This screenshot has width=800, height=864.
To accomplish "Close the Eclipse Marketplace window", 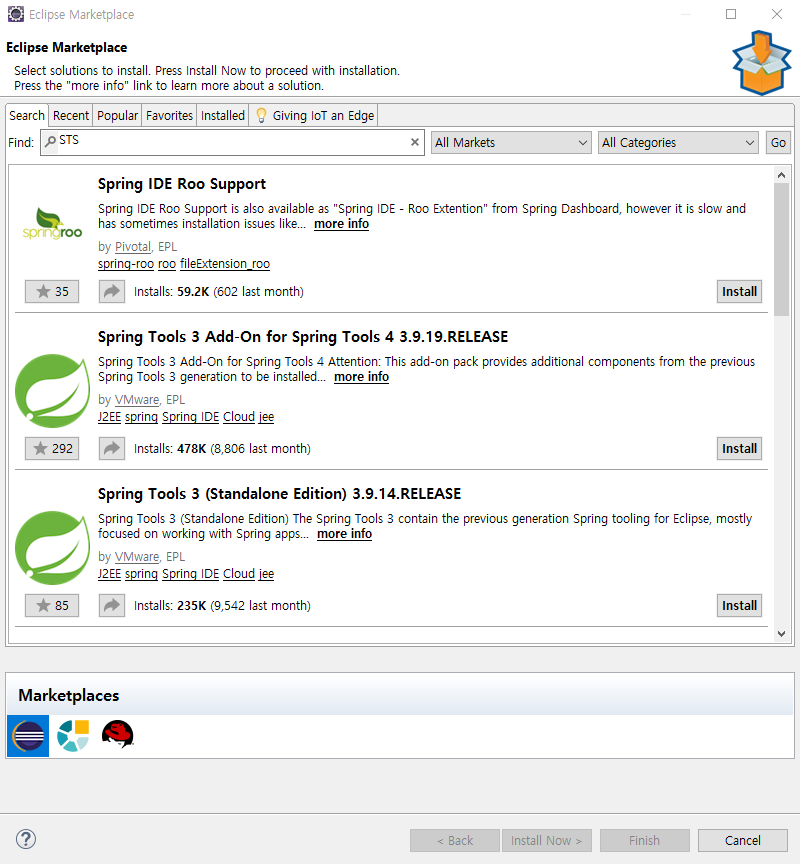I will pos(777,14).
